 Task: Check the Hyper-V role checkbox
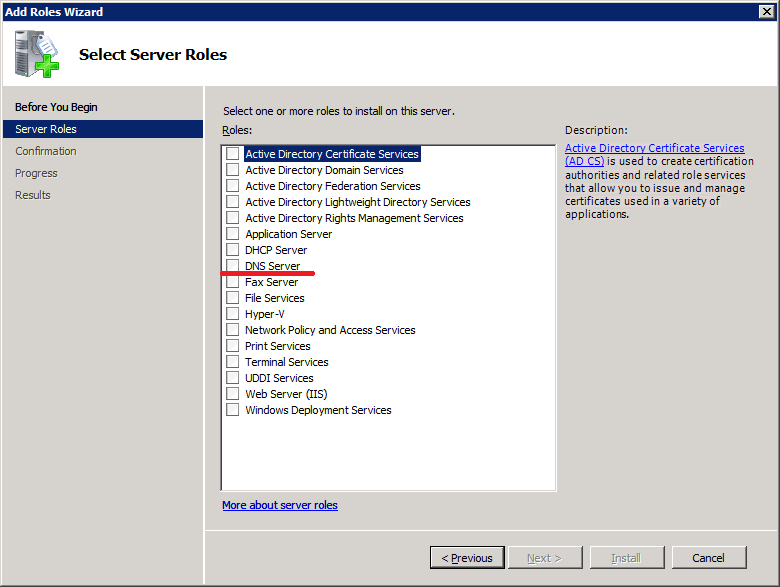pyautogui.click(x=232, y=314)
